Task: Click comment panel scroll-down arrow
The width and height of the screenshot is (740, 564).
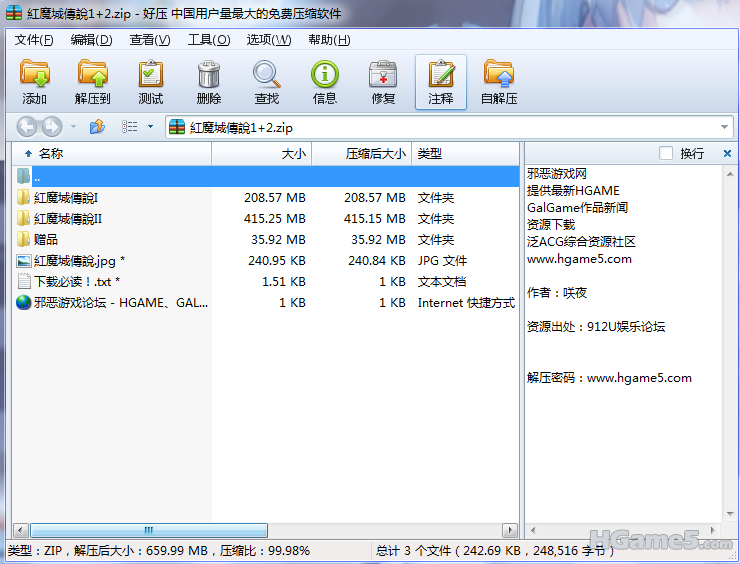Action: coord(730,513)
